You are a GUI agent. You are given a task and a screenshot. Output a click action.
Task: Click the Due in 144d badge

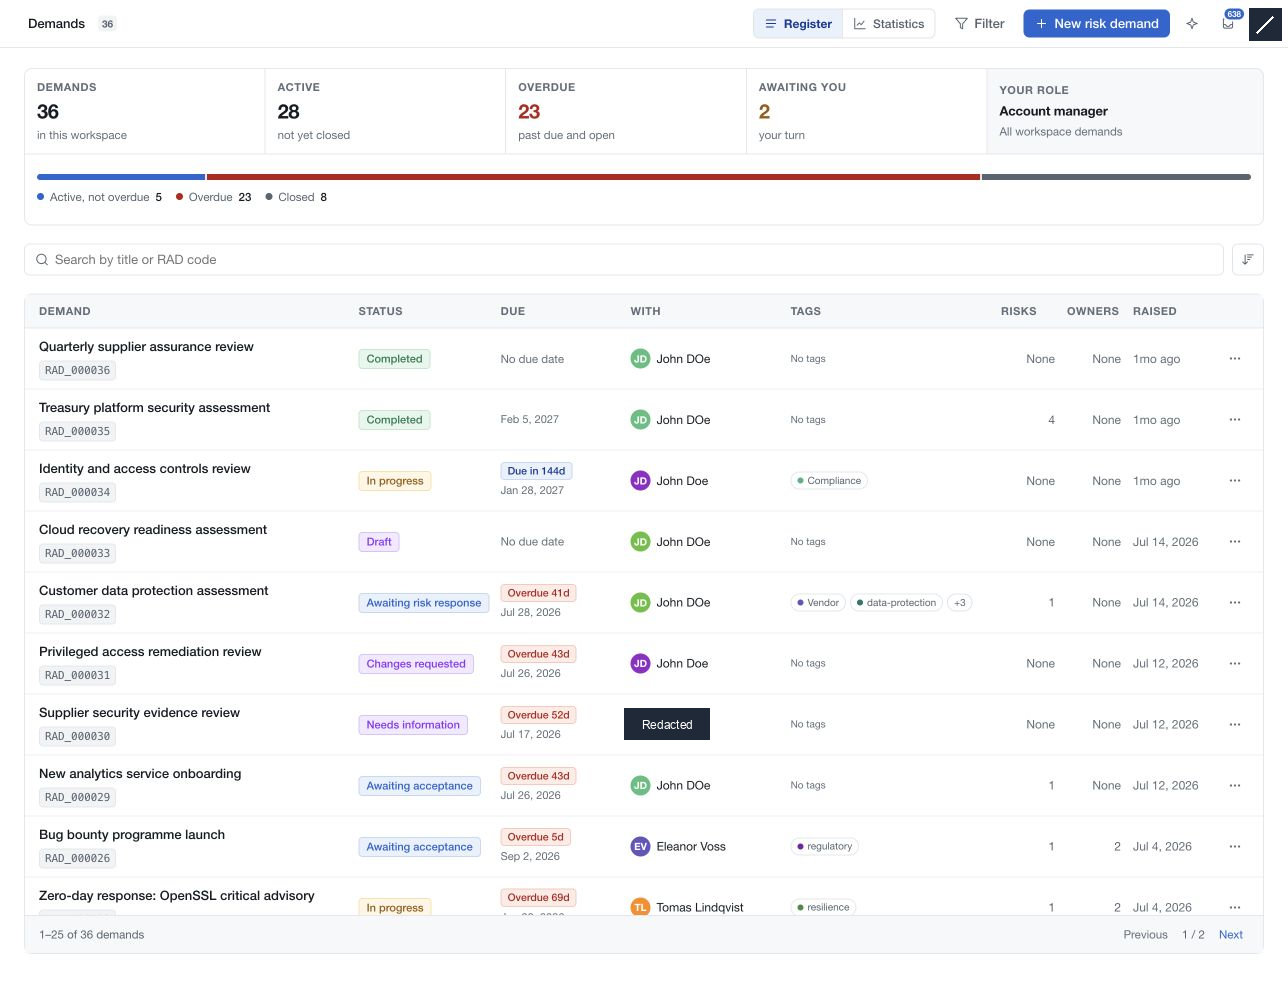(x=536, y=471)
